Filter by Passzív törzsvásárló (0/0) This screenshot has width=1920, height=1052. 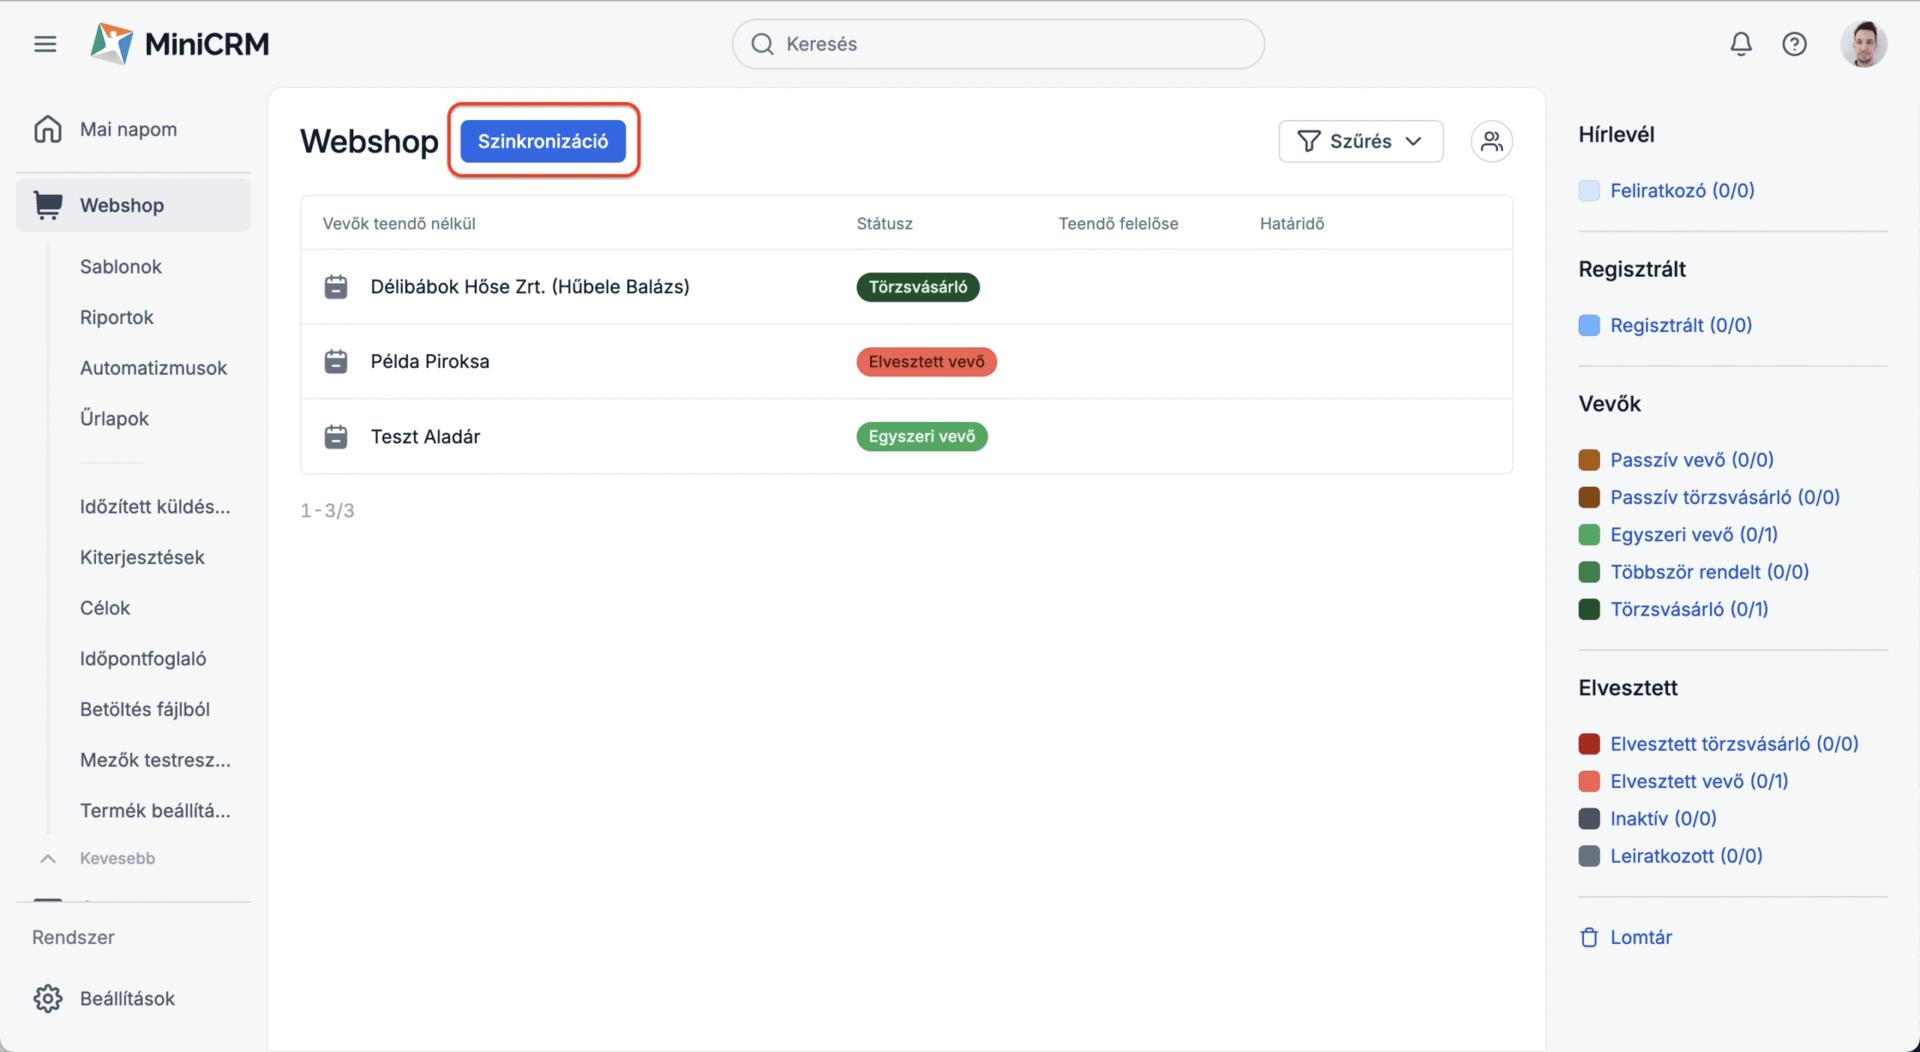click(x=1725, y=497)
